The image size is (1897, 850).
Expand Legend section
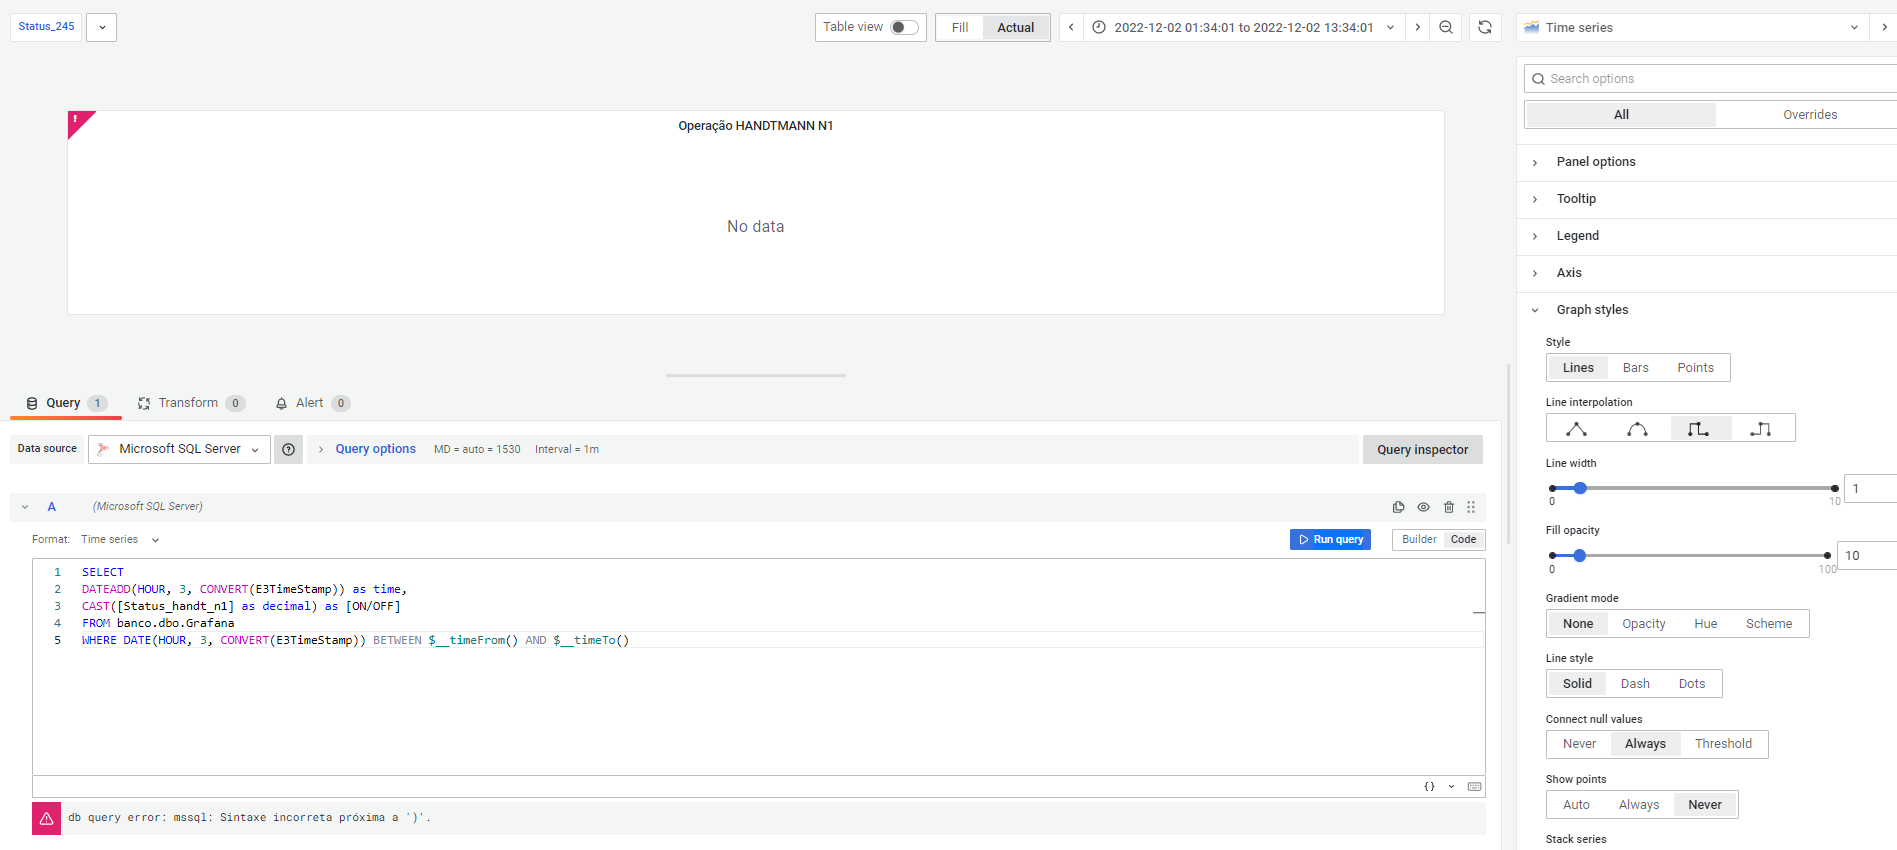1578,236
